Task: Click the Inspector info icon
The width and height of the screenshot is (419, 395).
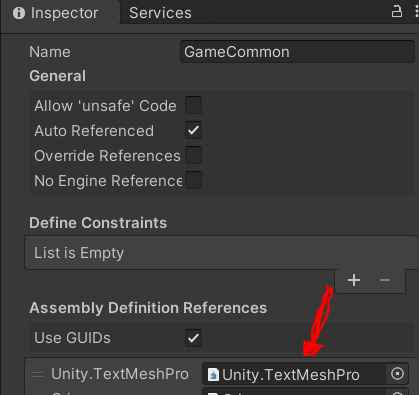Action: [19, 13]
